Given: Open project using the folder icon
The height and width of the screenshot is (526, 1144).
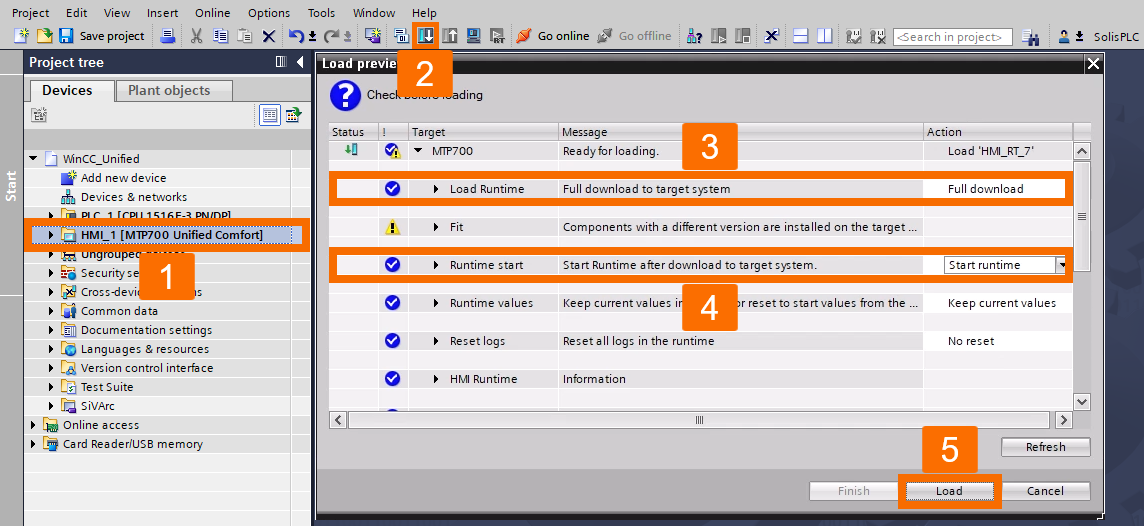Looking at the screenshot, I should pyautogui.click(x=45, y=36).
